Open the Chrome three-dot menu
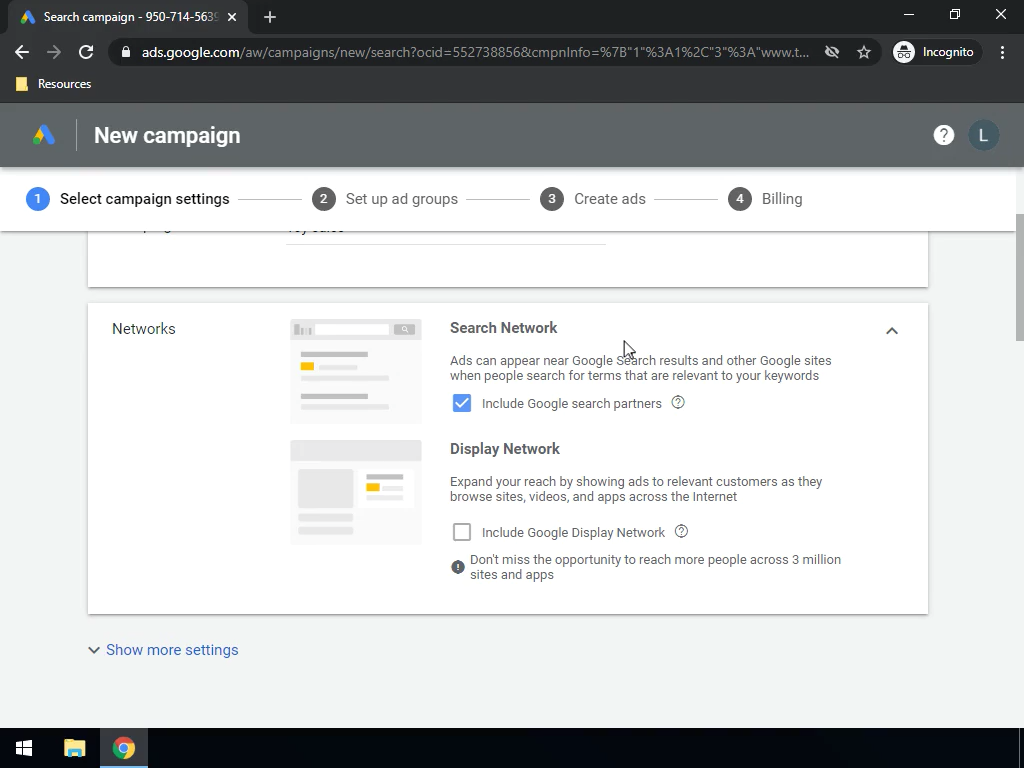 point(1002,52)
